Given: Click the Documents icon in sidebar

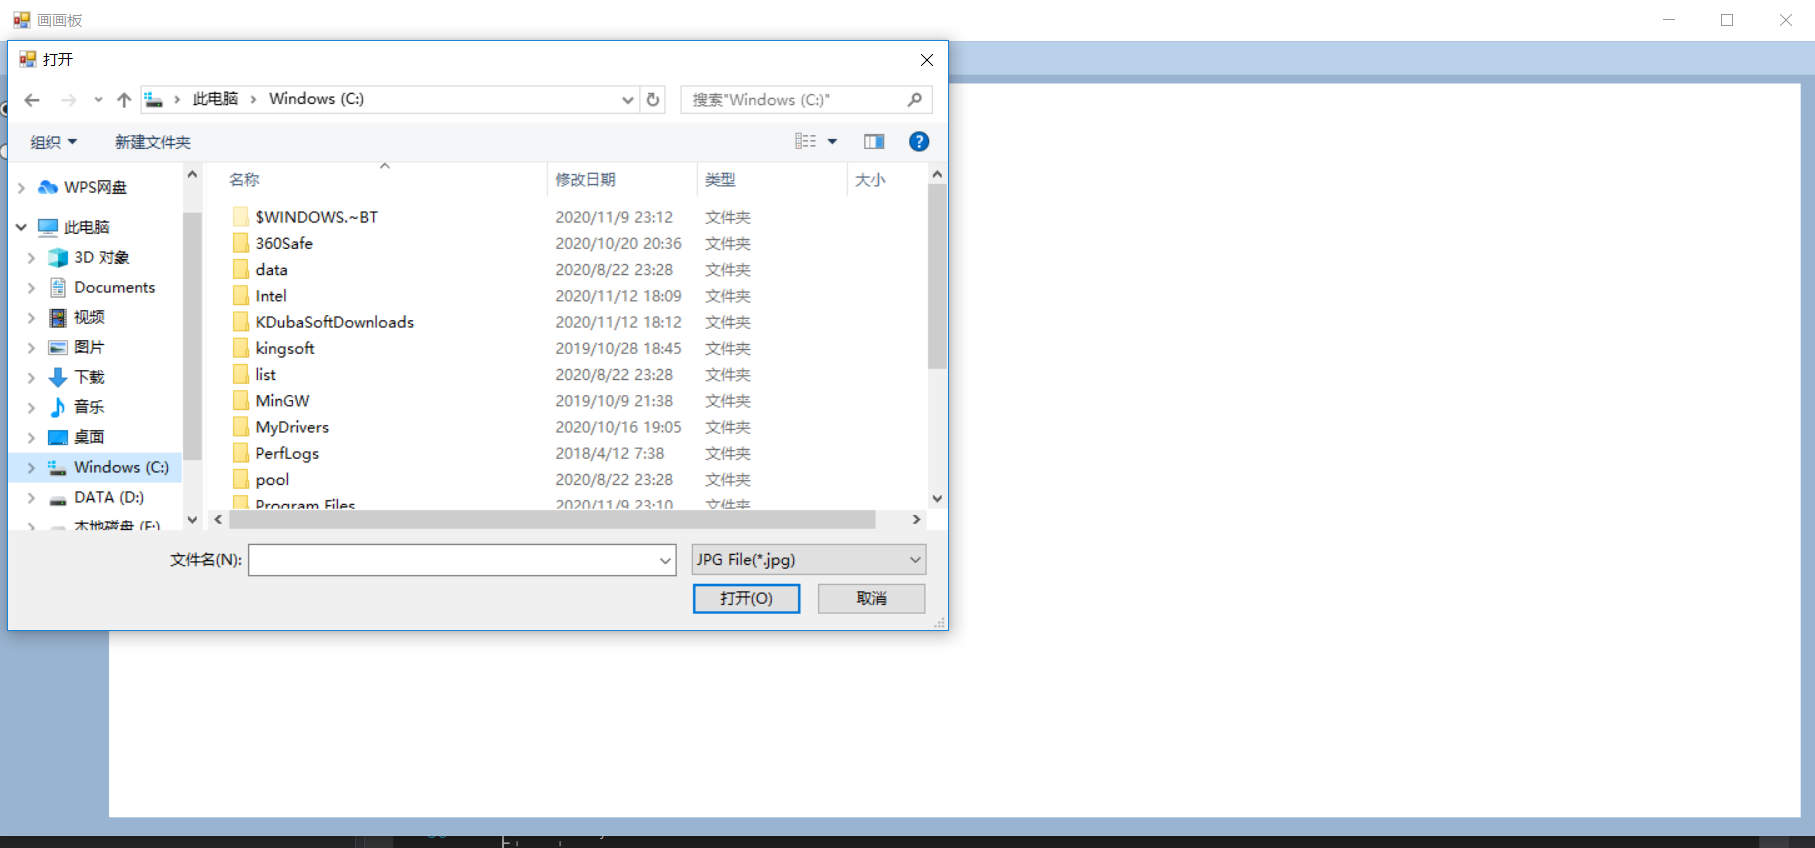Looking at the screenshot, I should pyautogui.click(x=58, y=287).
